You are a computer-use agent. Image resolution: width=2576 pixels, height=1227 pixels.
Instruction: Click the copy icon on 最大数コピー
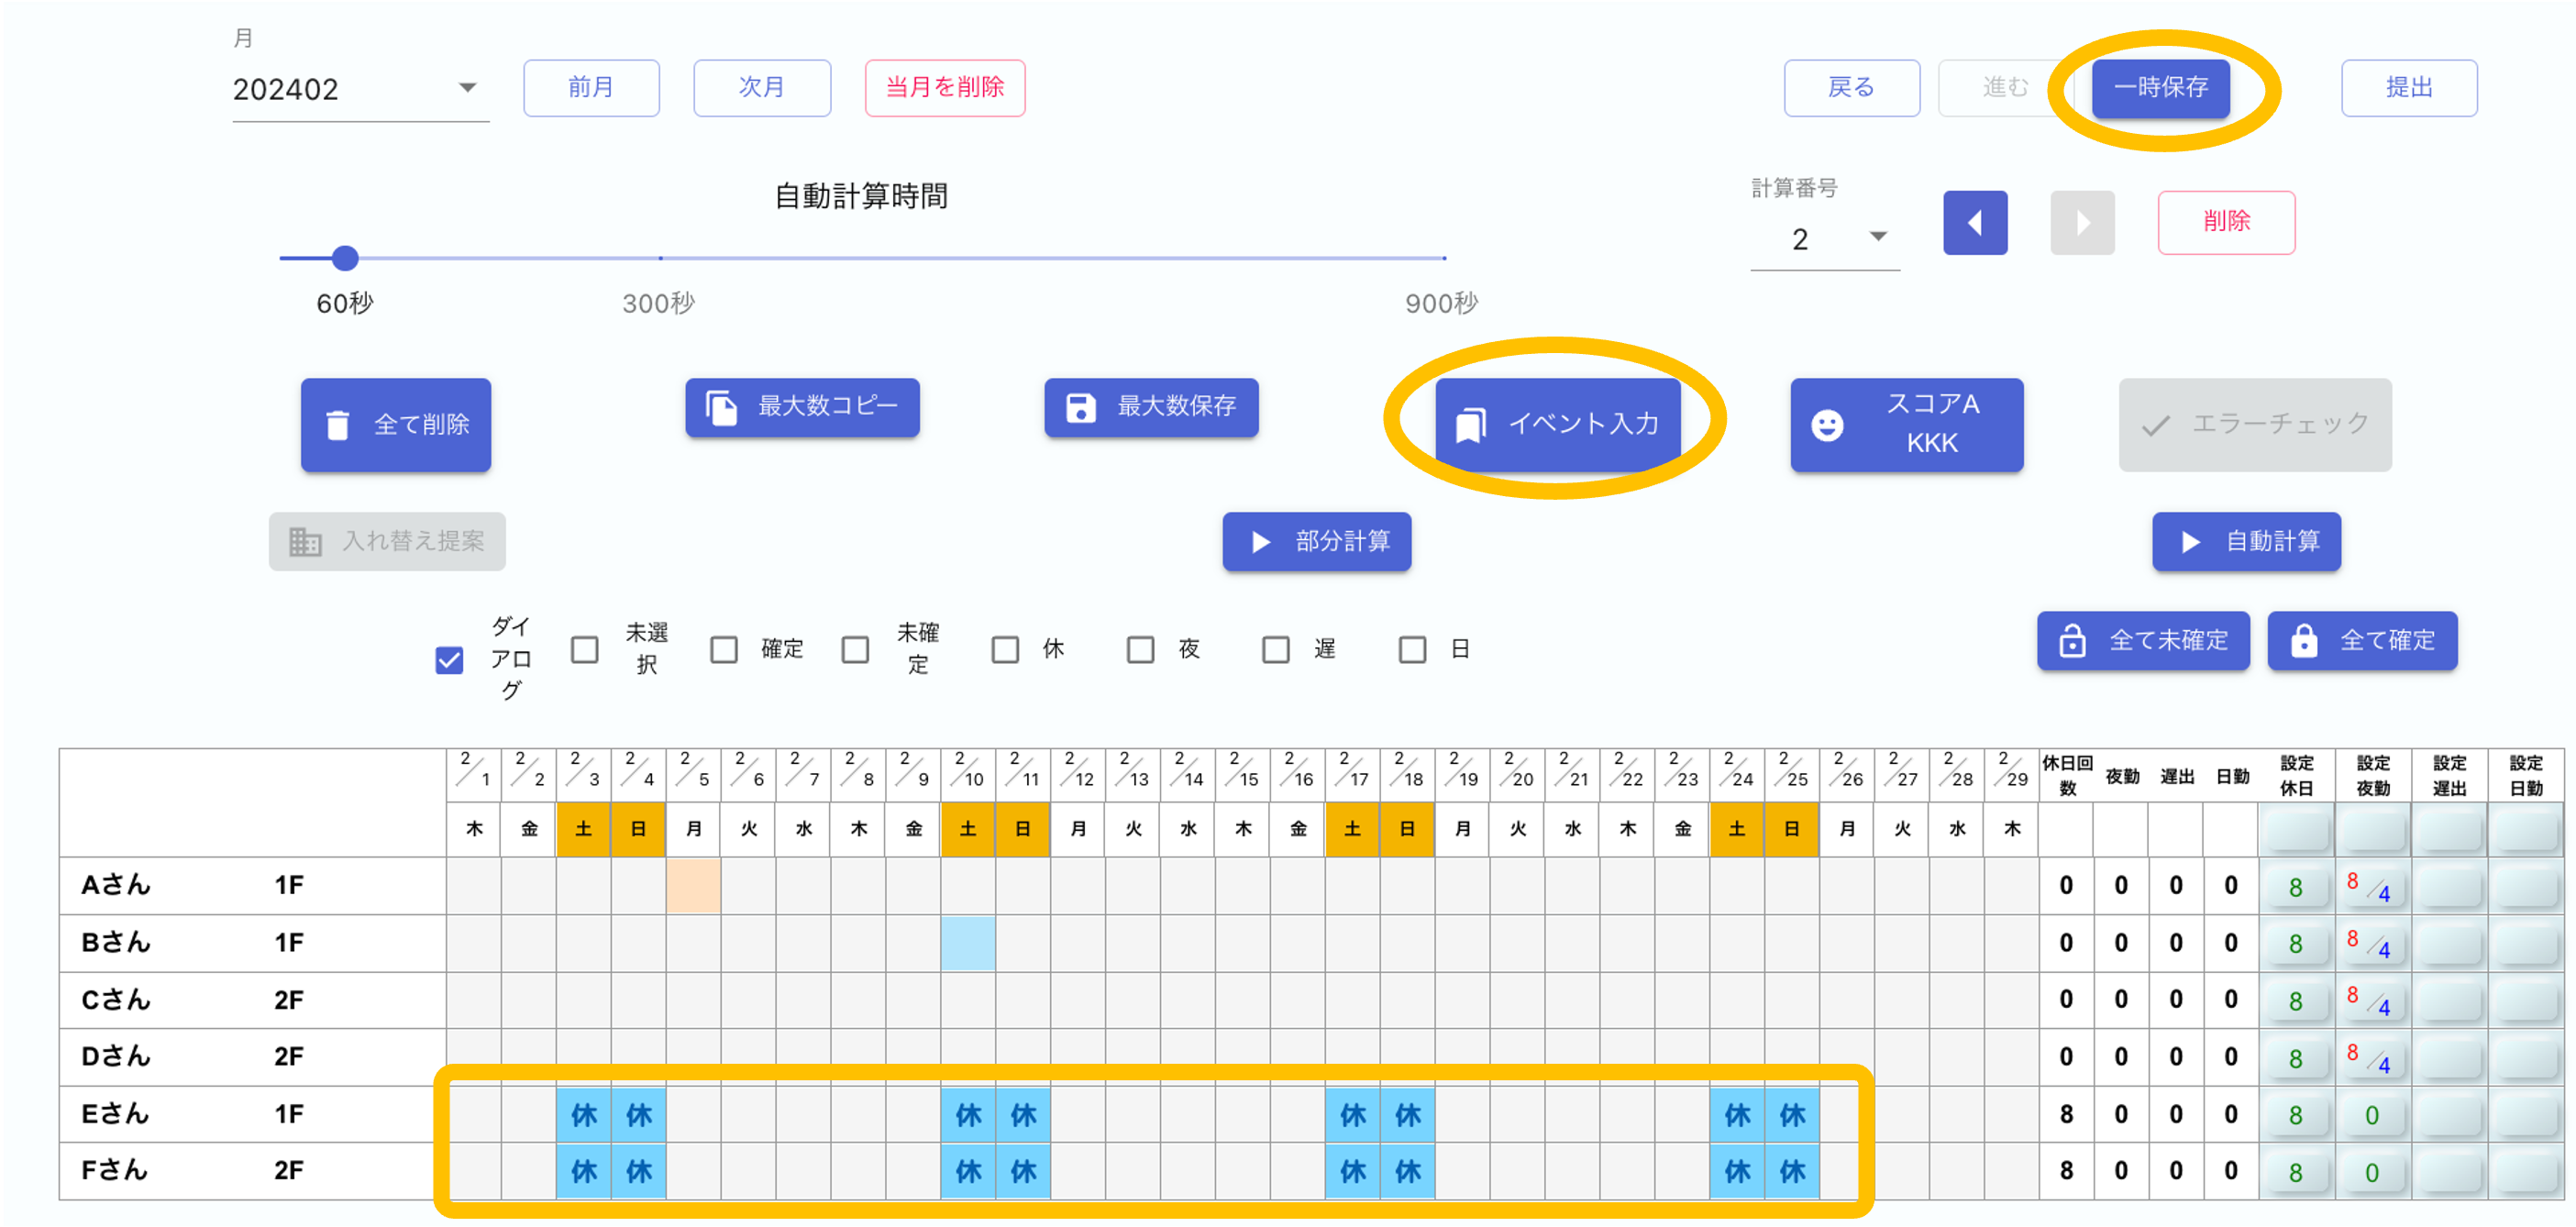click(721, 407)
